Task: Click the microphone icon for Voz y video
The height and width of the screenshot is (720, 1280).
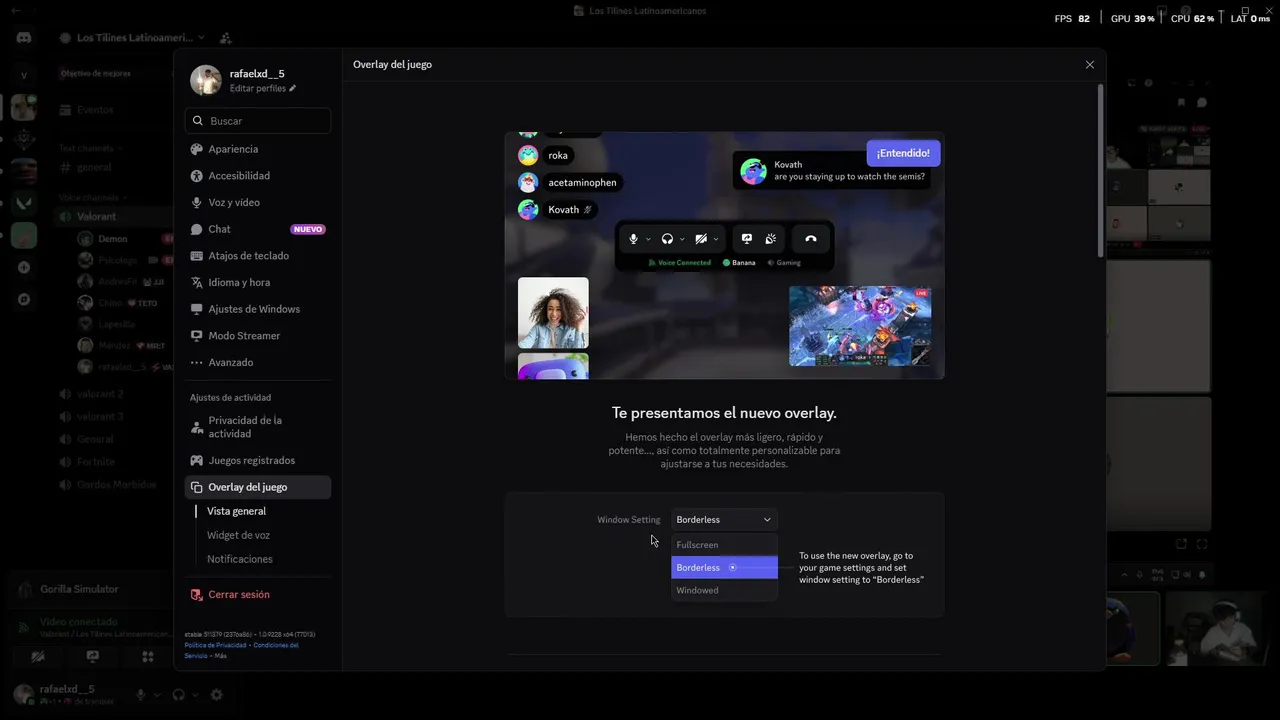Action: (197, 202)
